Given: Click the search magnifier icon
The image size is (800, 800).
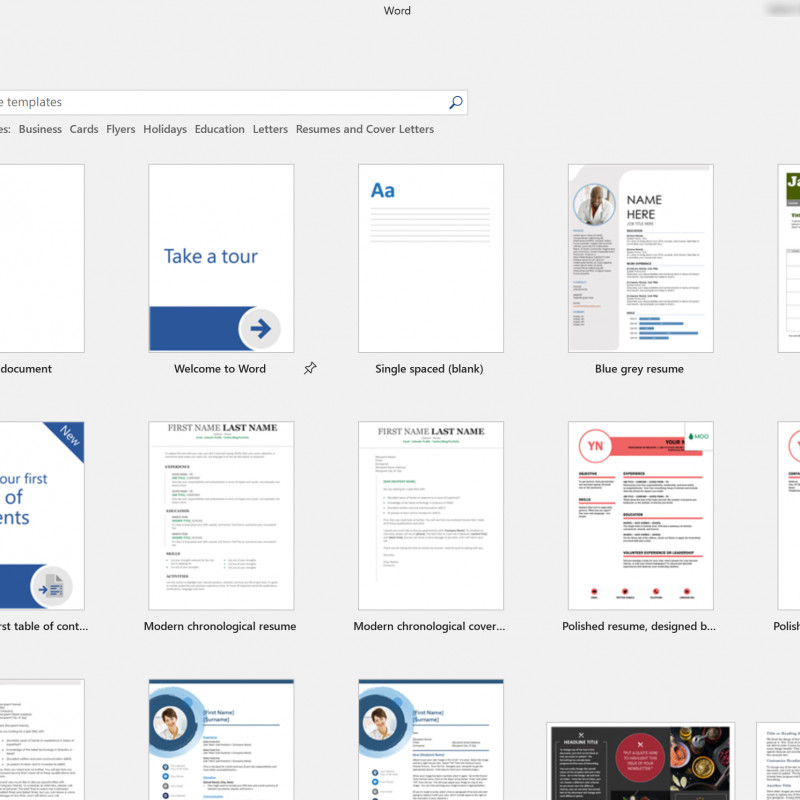Looking at the screenshot, I should coord(456,102).
